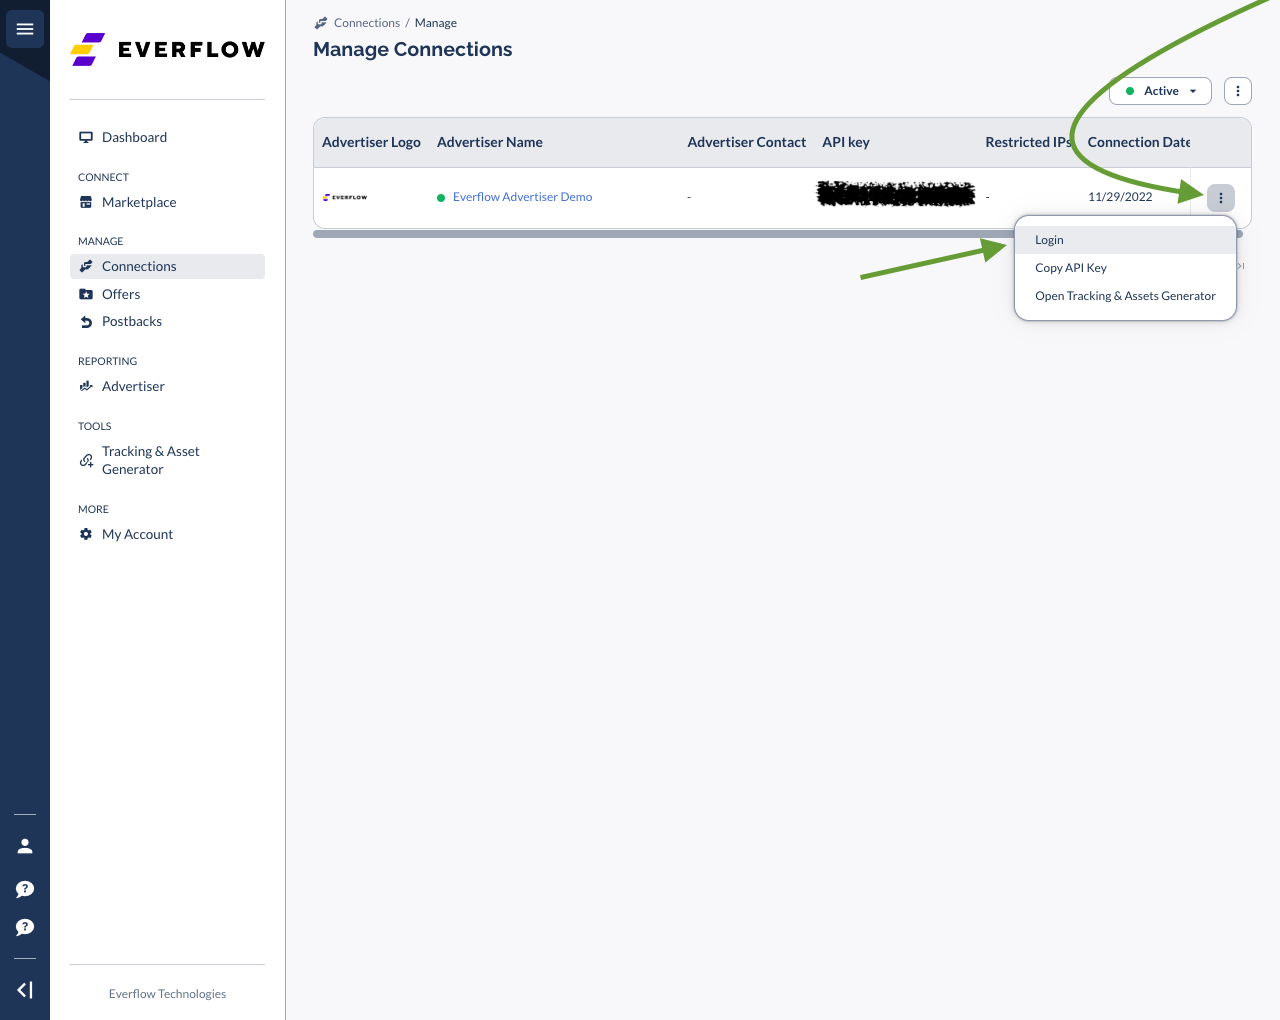Viewport: 1280px width, 1020px height.
Task: Click the Restricted IPs column header
Action: coord(1028,142)
